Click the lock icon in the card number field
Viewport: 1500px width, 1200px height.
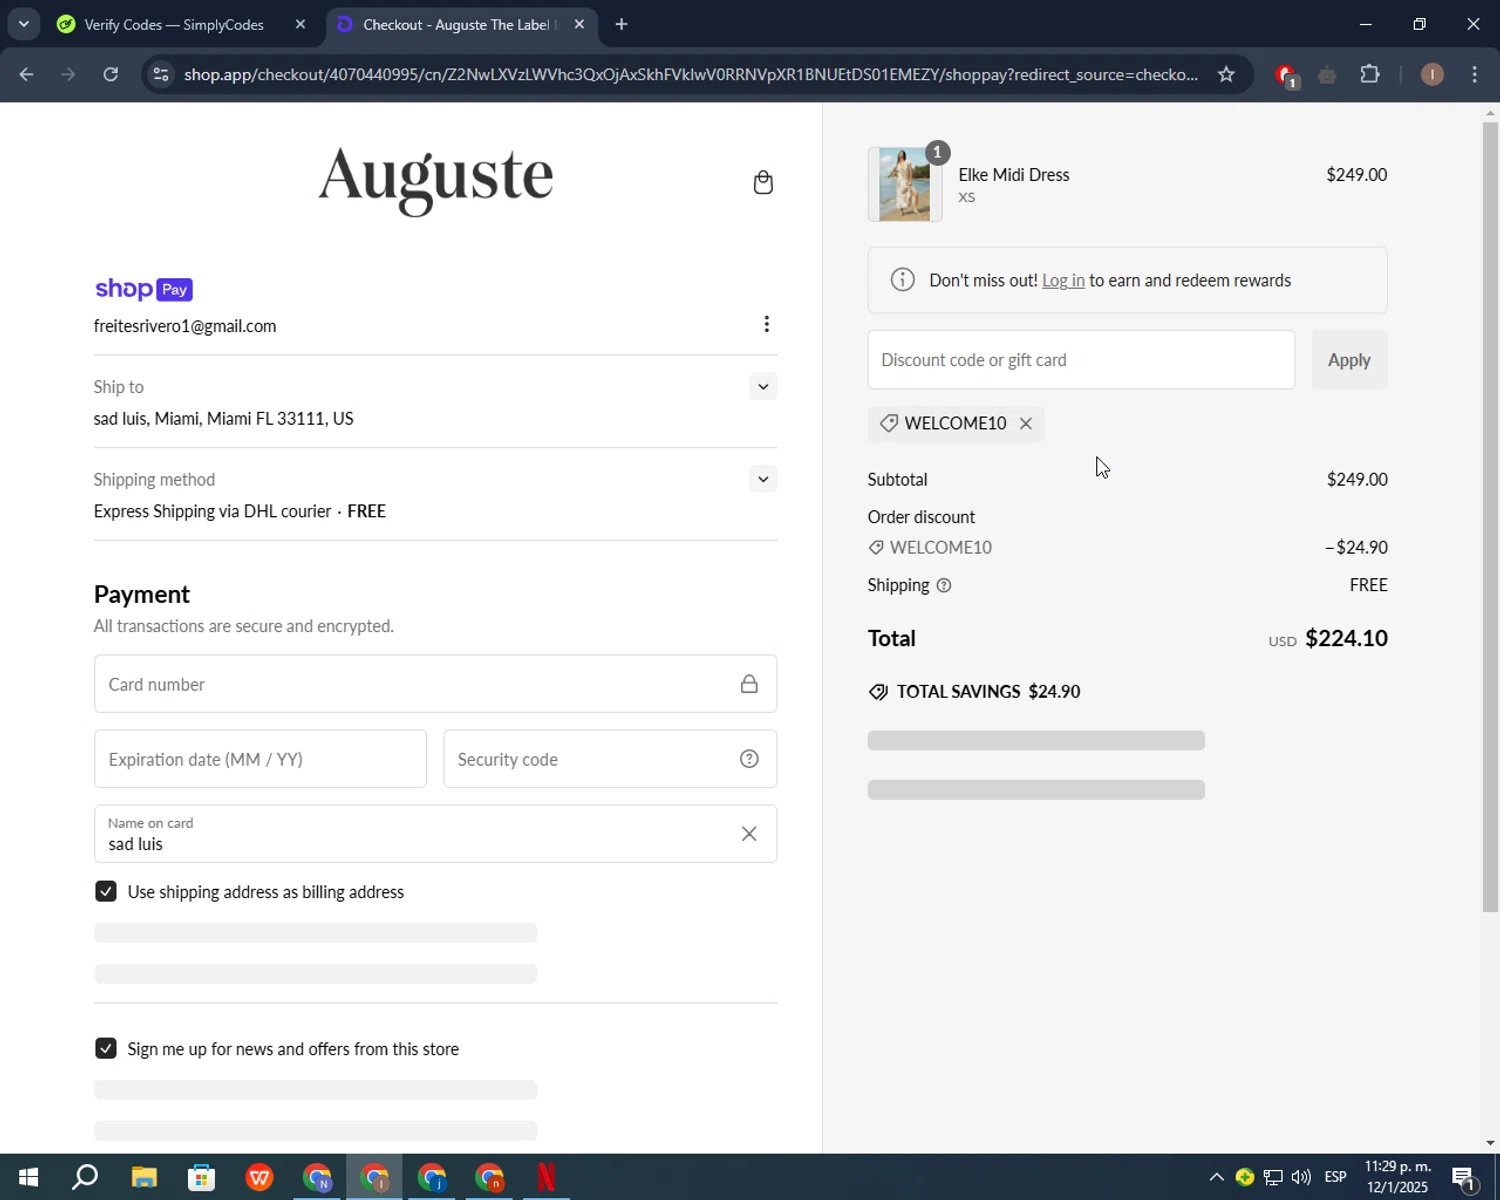[x=749, y=684]
